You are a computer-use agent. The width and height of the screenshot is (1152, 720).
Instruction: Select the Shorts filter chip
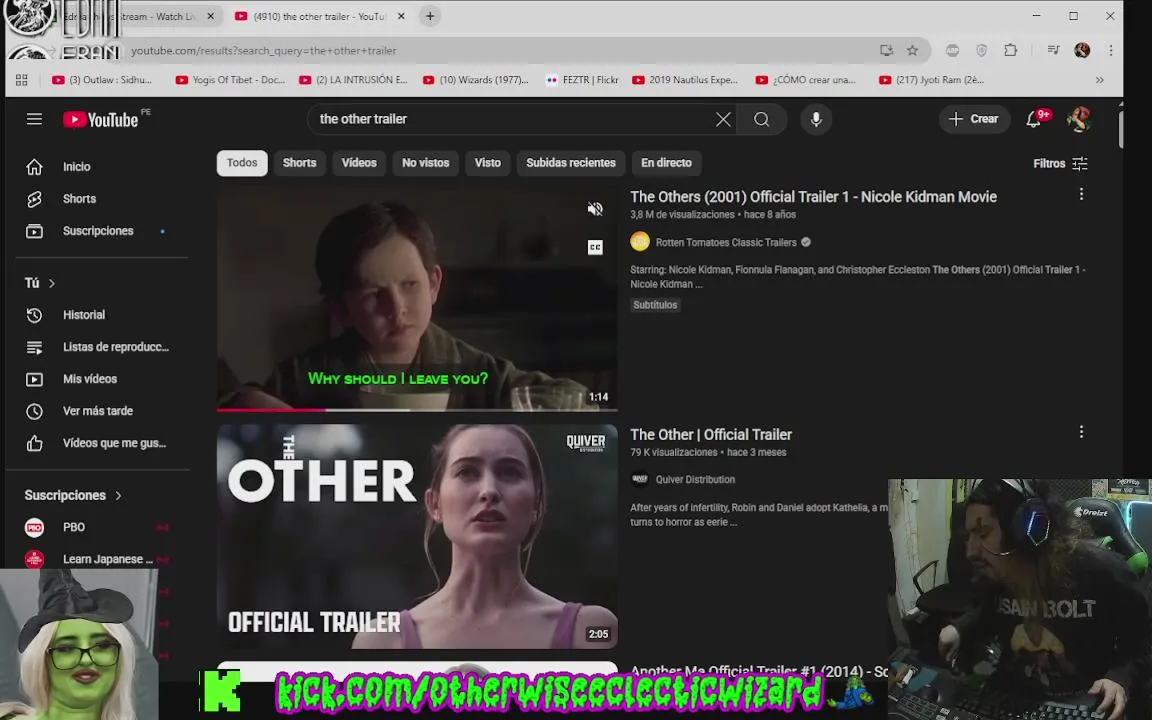tap(300, 163)
